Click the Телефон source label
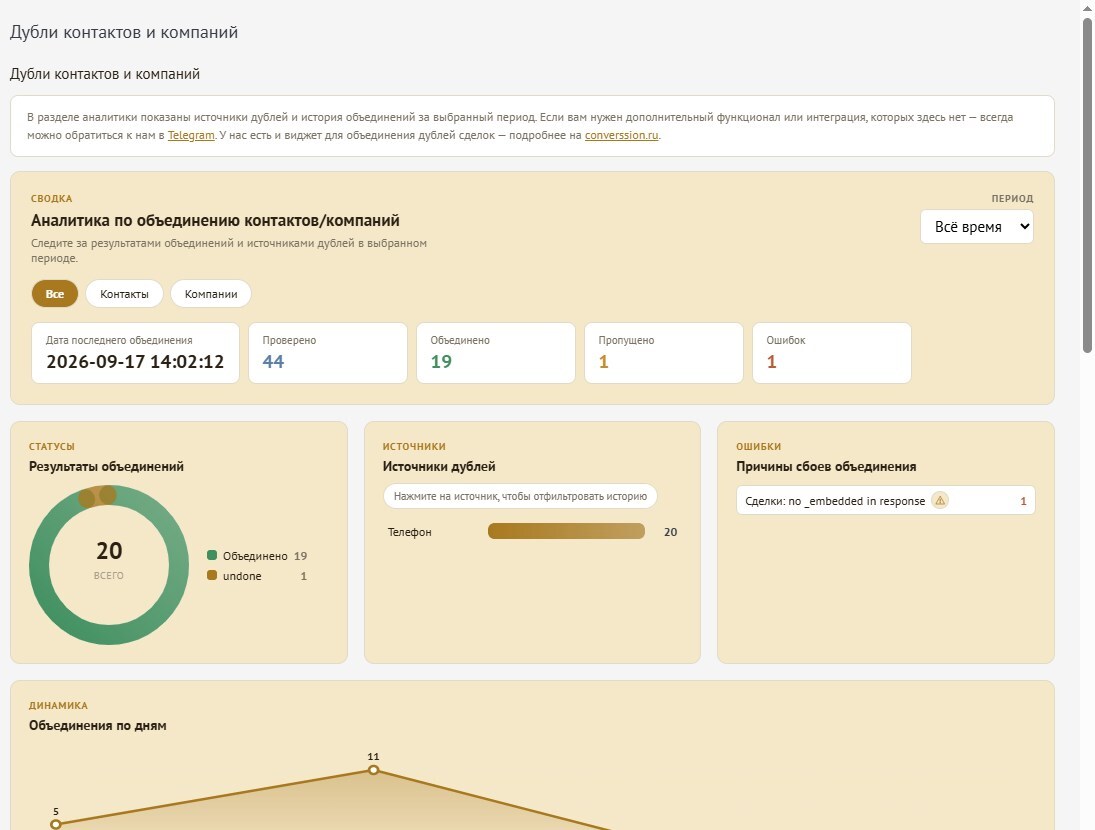Image resolution: width=1095 pixels, height=830 pixels. 409,532
